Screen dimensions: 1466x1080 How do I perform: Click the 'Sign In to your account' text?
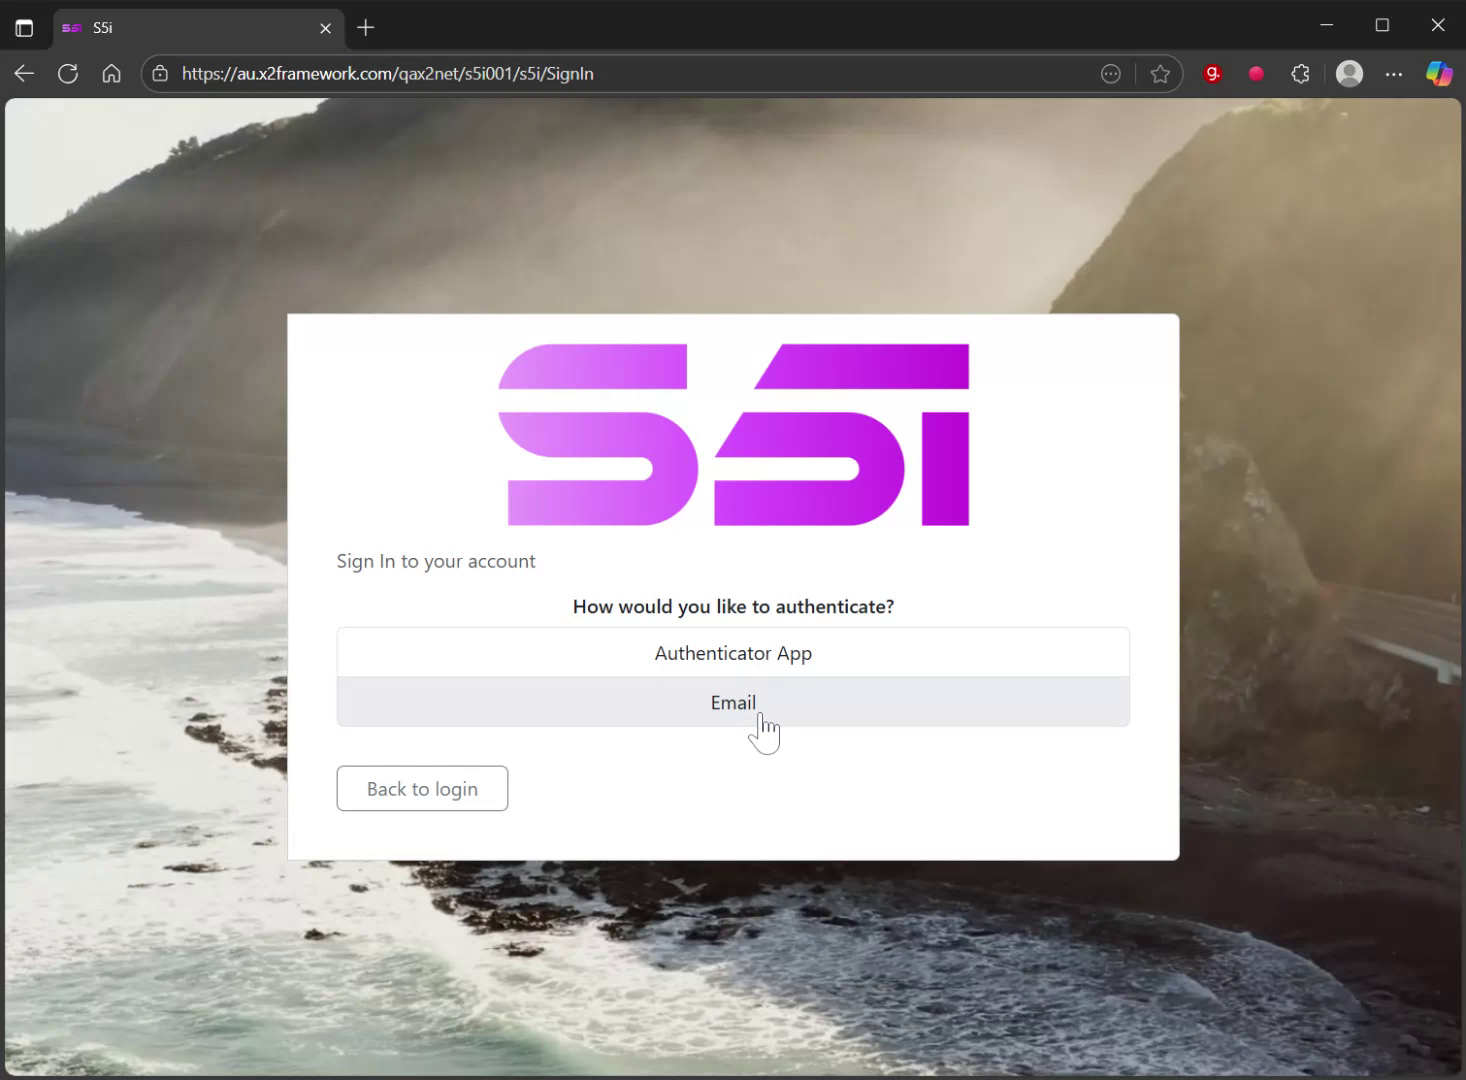(x=436, y=561)
